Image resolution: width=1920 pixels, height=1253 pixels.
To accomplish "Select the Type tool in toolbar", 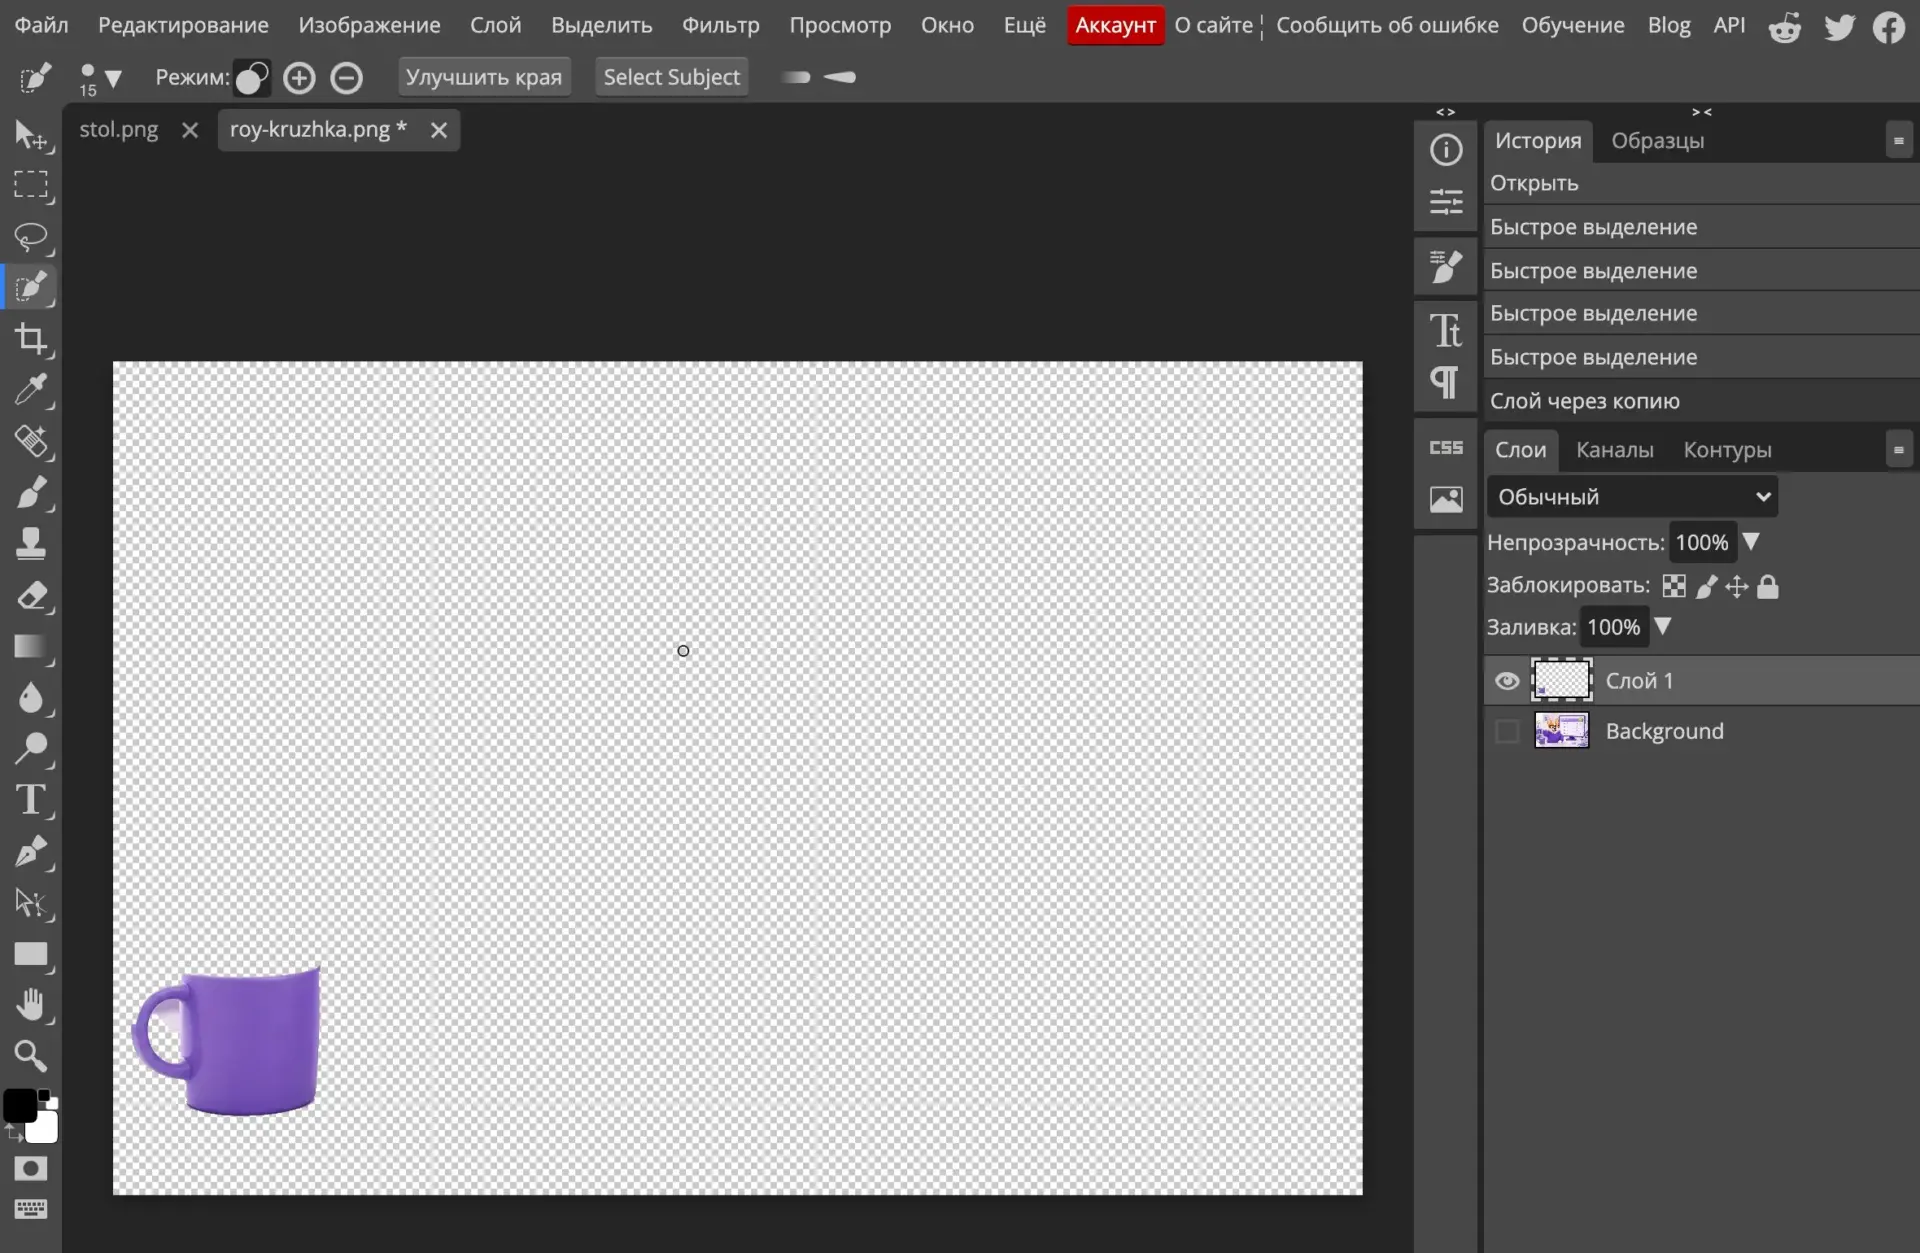I will click(x=31, y=800).
